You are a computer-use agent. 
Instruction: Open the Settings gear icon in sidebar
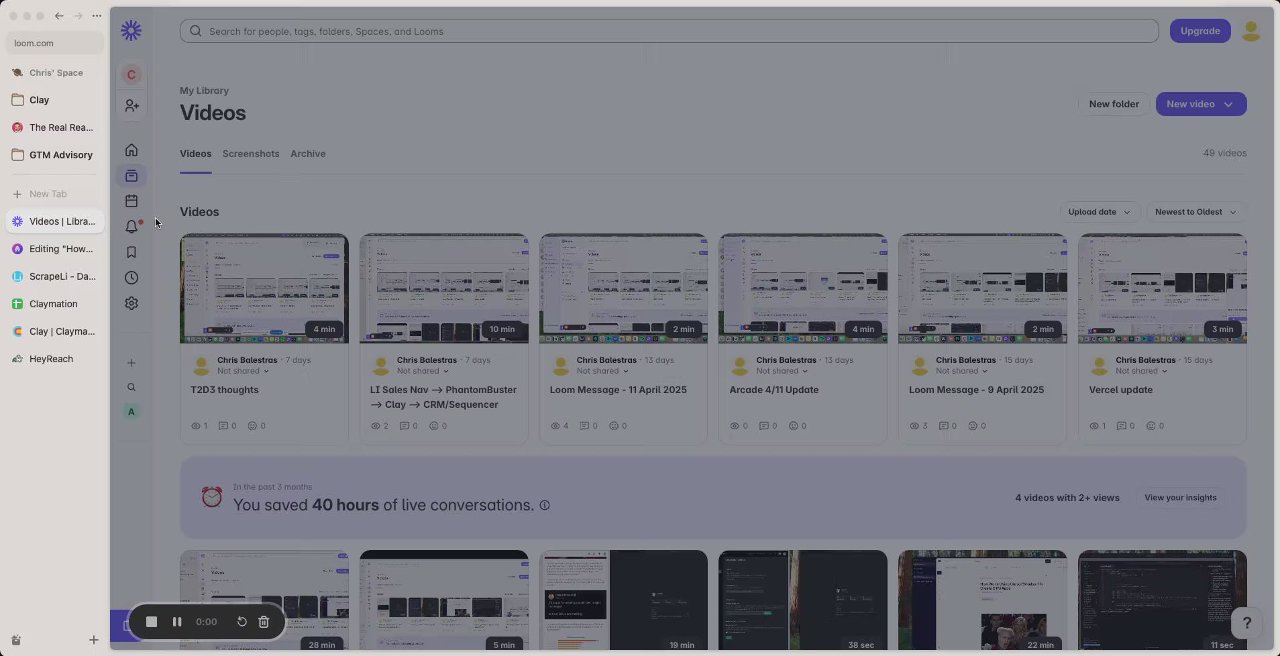pos(131,303)
